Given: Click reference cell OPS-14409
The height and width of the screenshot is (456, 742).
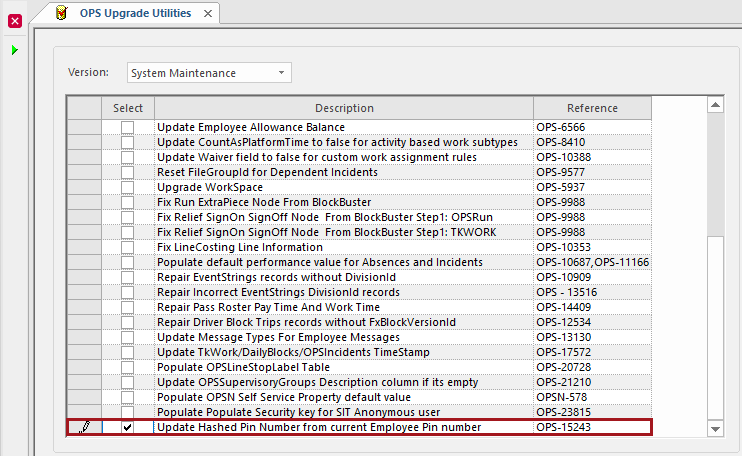Looking at the screenshot, I should (592, 307).
